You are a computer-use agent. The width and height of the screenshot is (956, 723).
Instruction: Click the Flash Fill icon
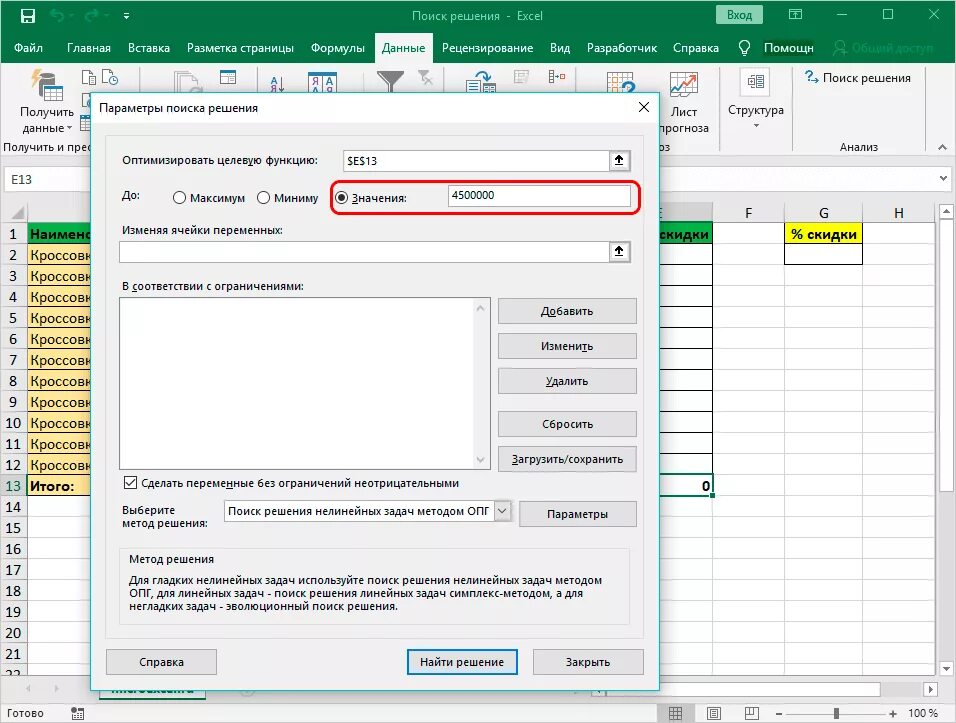coord(521,76)
